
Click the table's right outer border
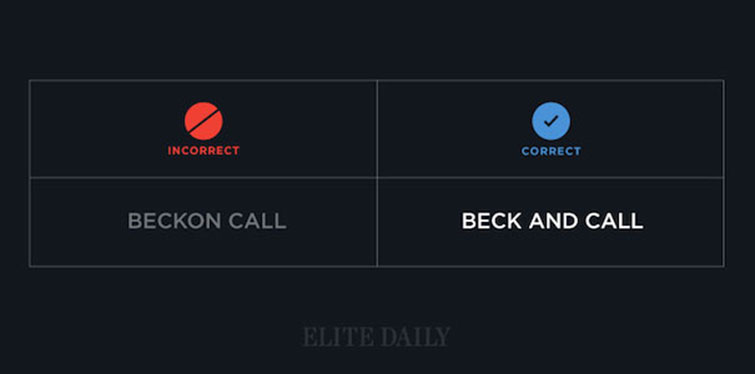click(x=724, y=173)
